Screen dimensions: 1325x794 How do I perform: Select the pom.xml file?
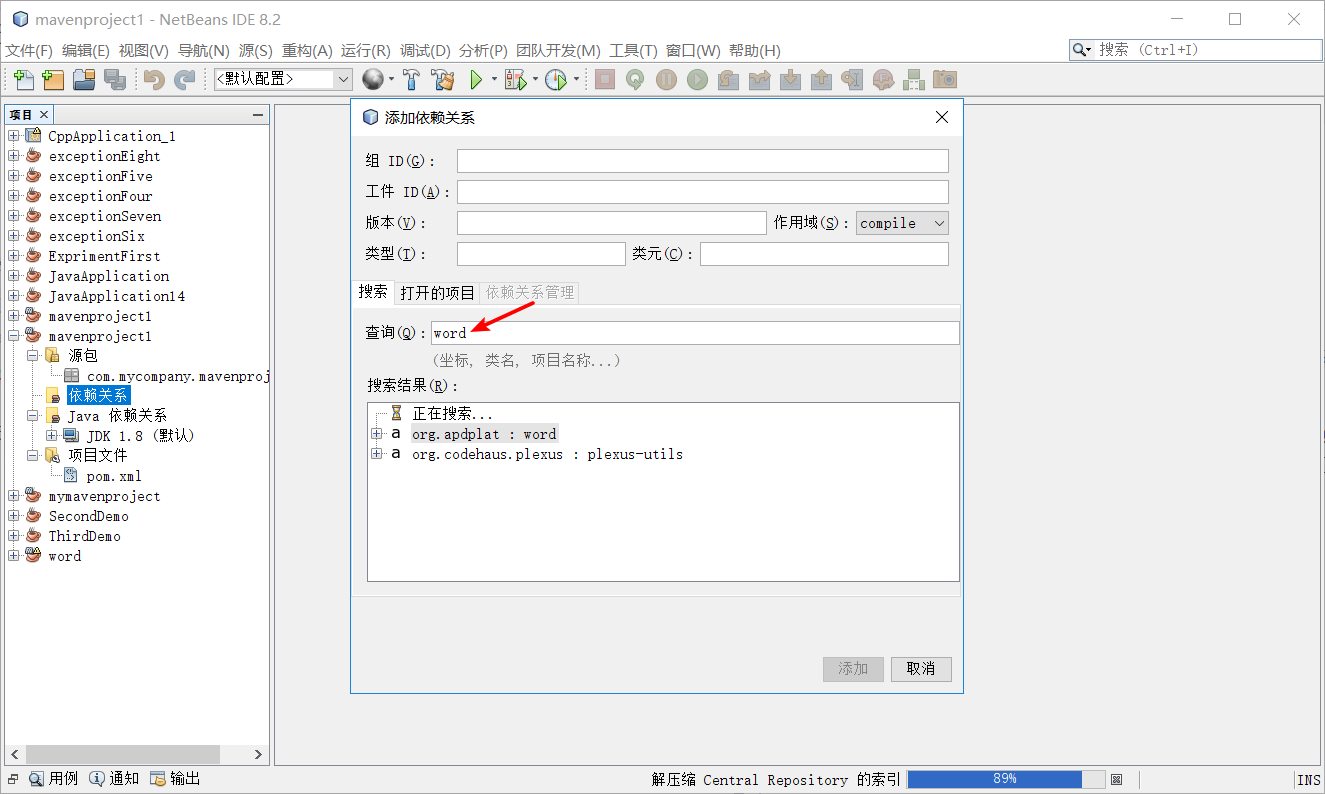click(114, 476)
